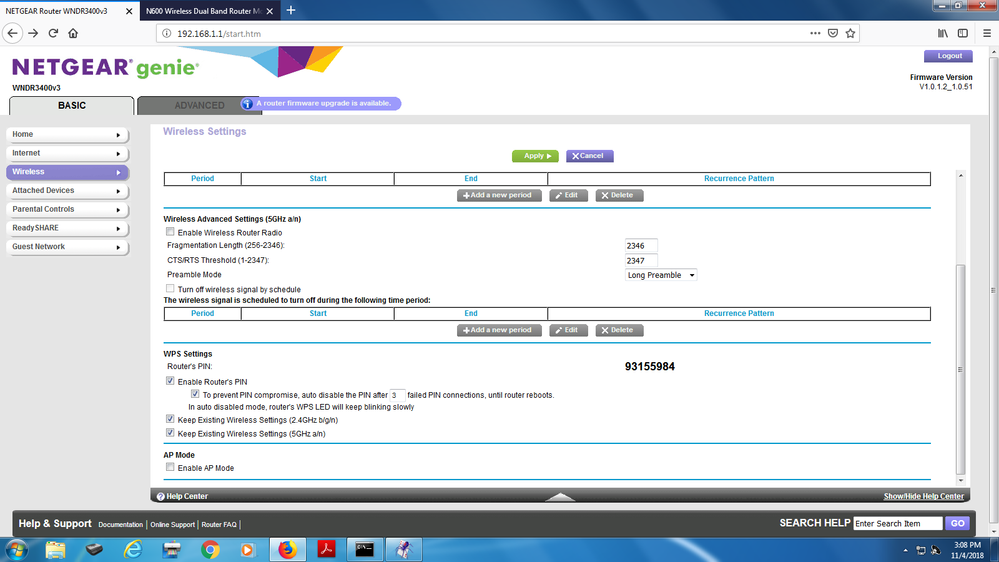Expand ReadySHARE sidebar arrow
The width and height of the screenshot is (999, 562).
[x=118, y=228]
